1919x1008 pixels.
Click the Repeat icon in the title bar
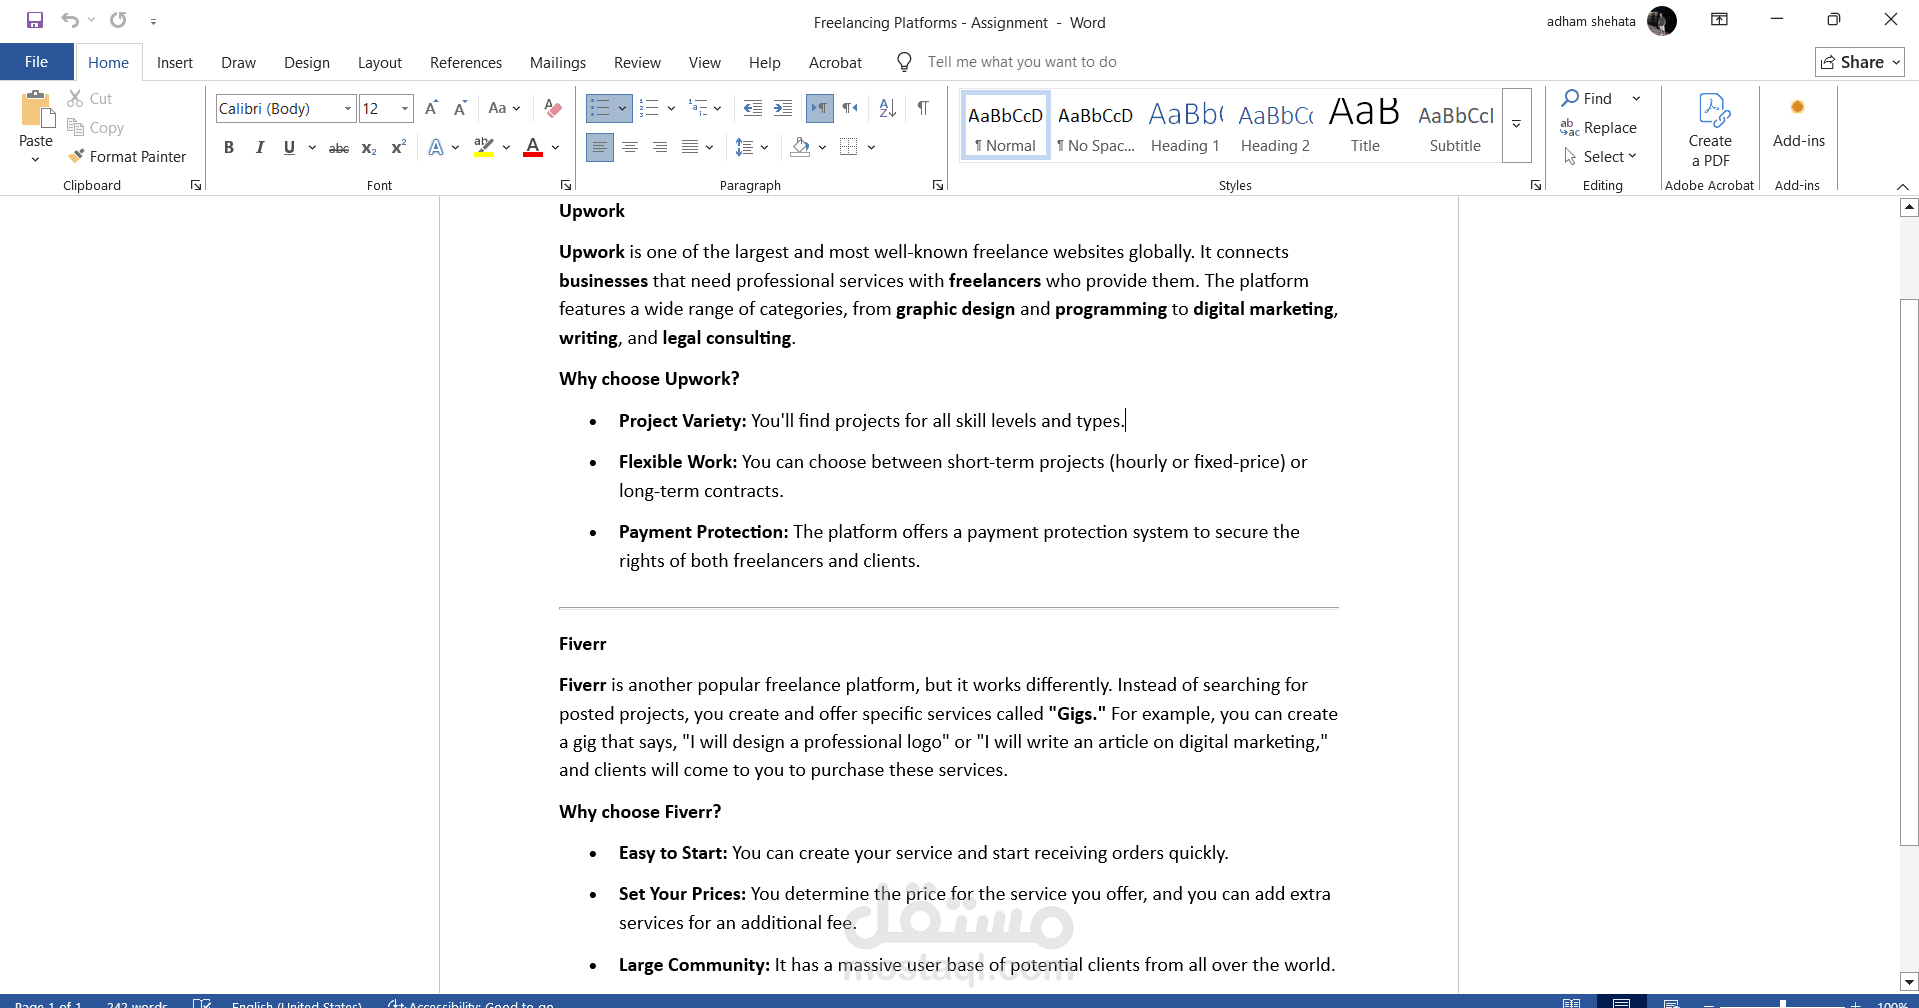click(x=118, y=20)
